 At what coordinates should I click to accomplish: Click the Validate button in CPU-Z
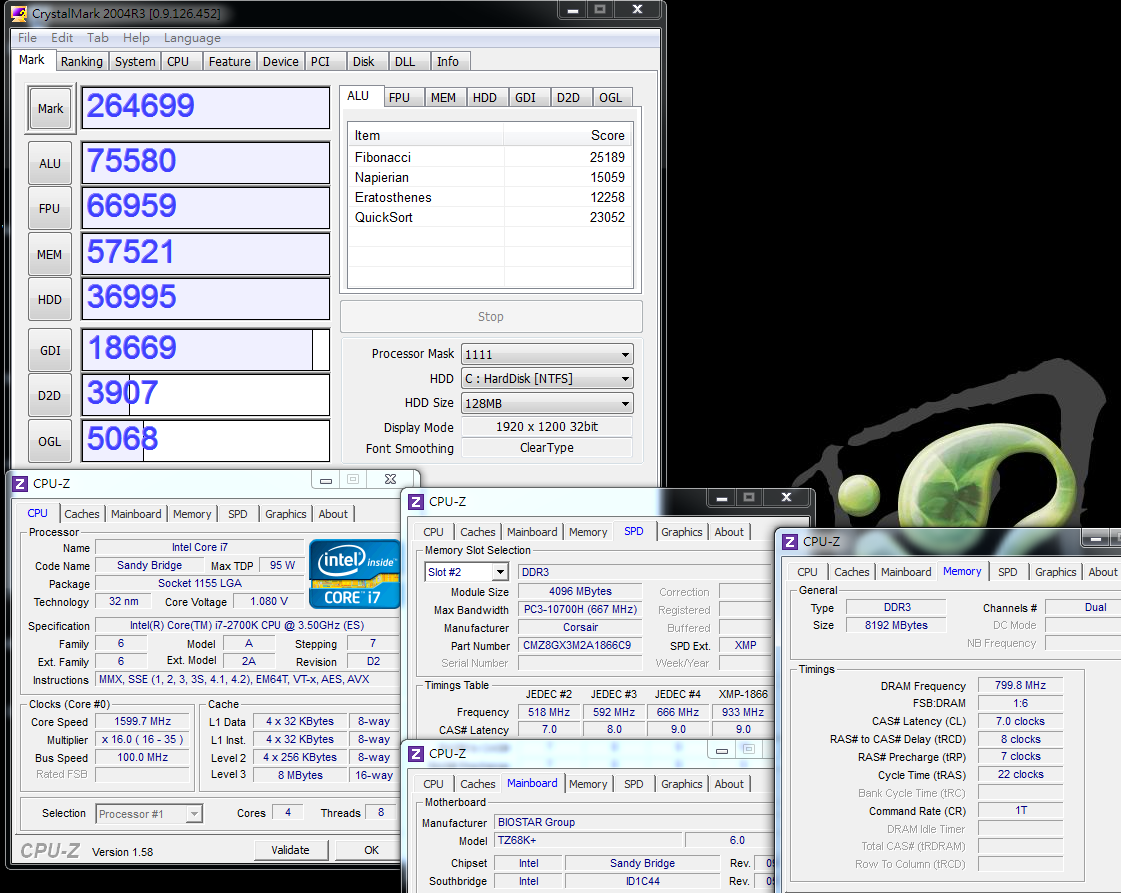[290, 850]
